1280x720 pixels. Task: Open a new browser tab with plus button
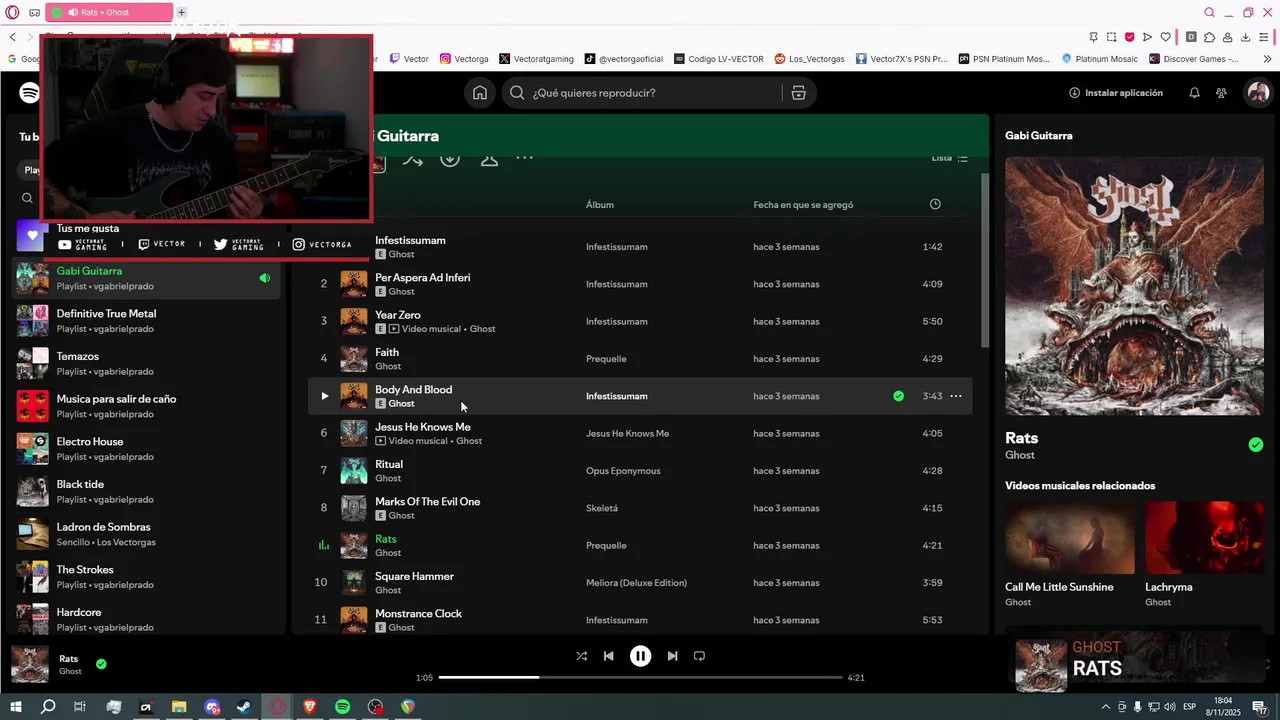click(x=181, y=12)
